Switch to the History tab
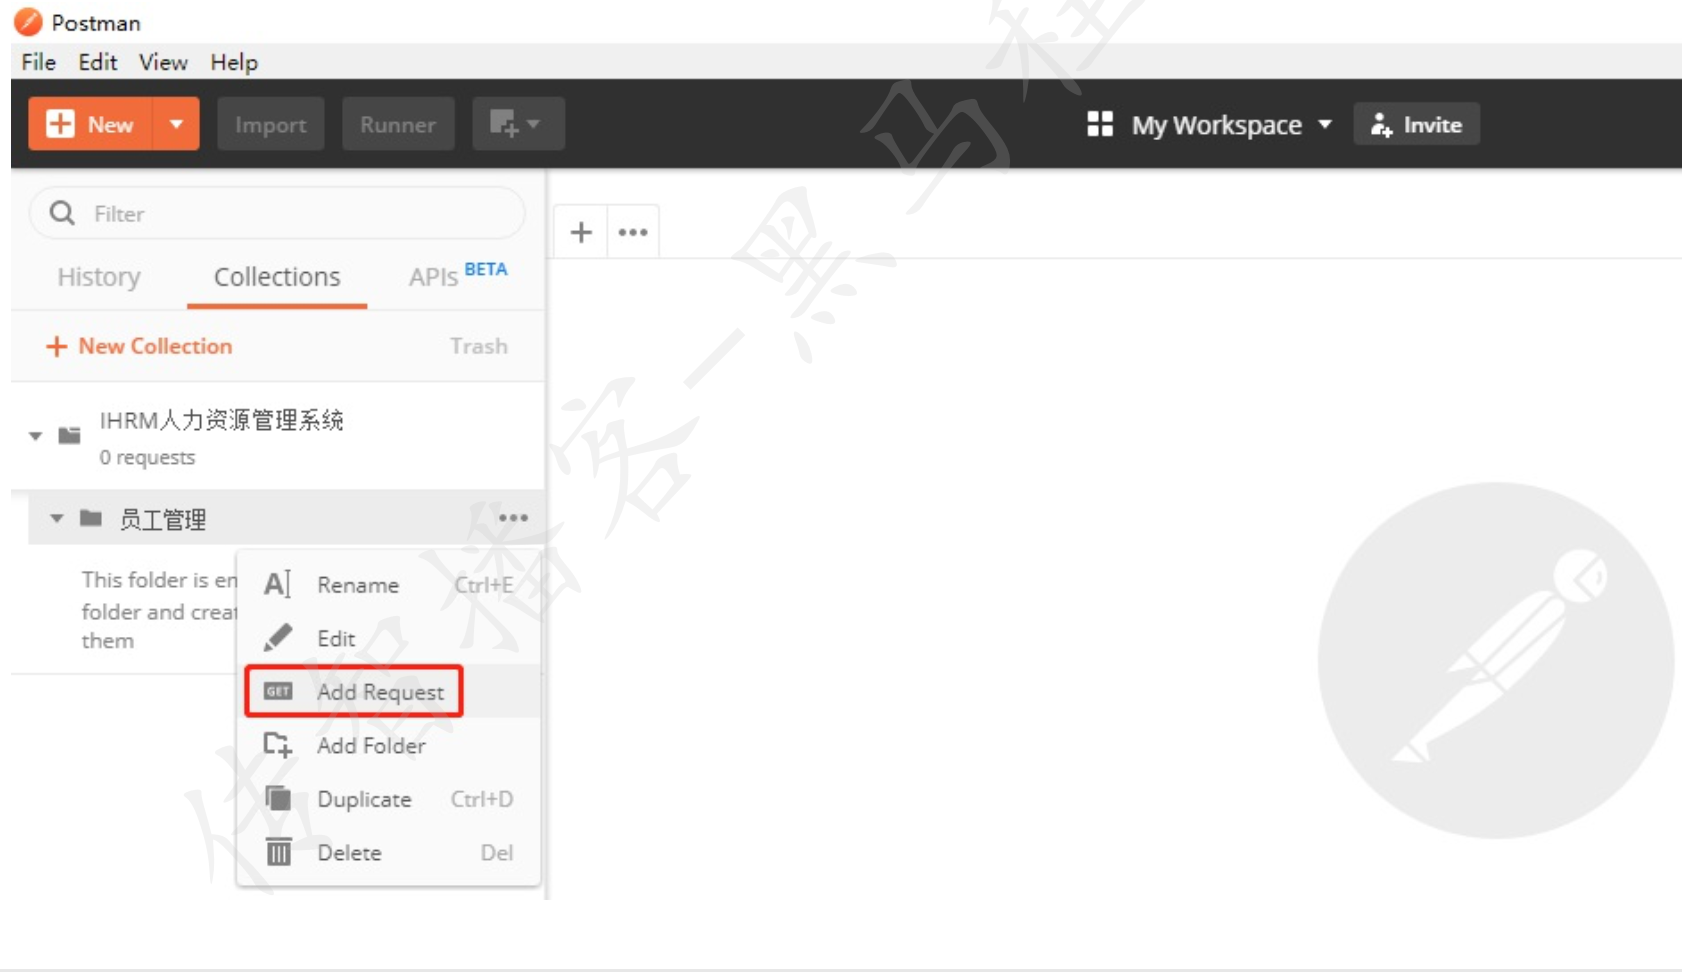1682x972 pixels. click(99, 277)
